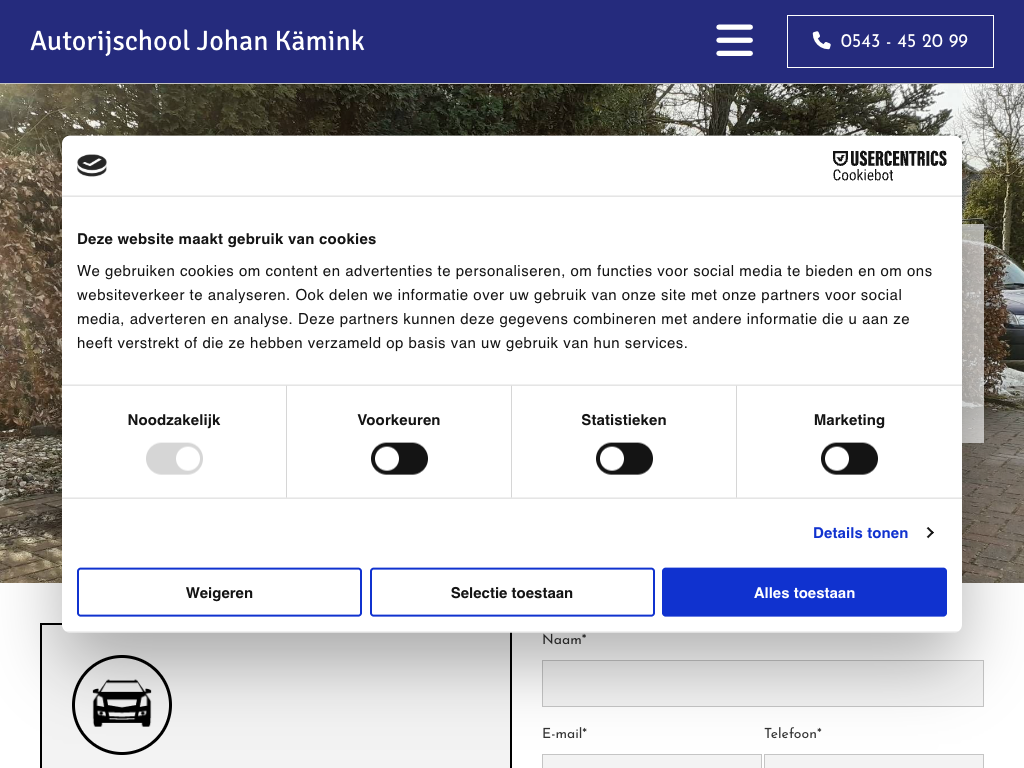
Task: Focus the Naam input field
Action: [762, 683]
